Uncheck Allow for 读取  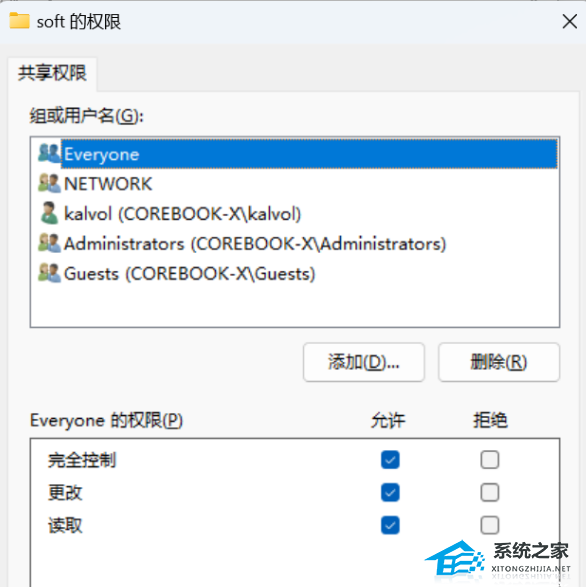click(x=390, y=525)
